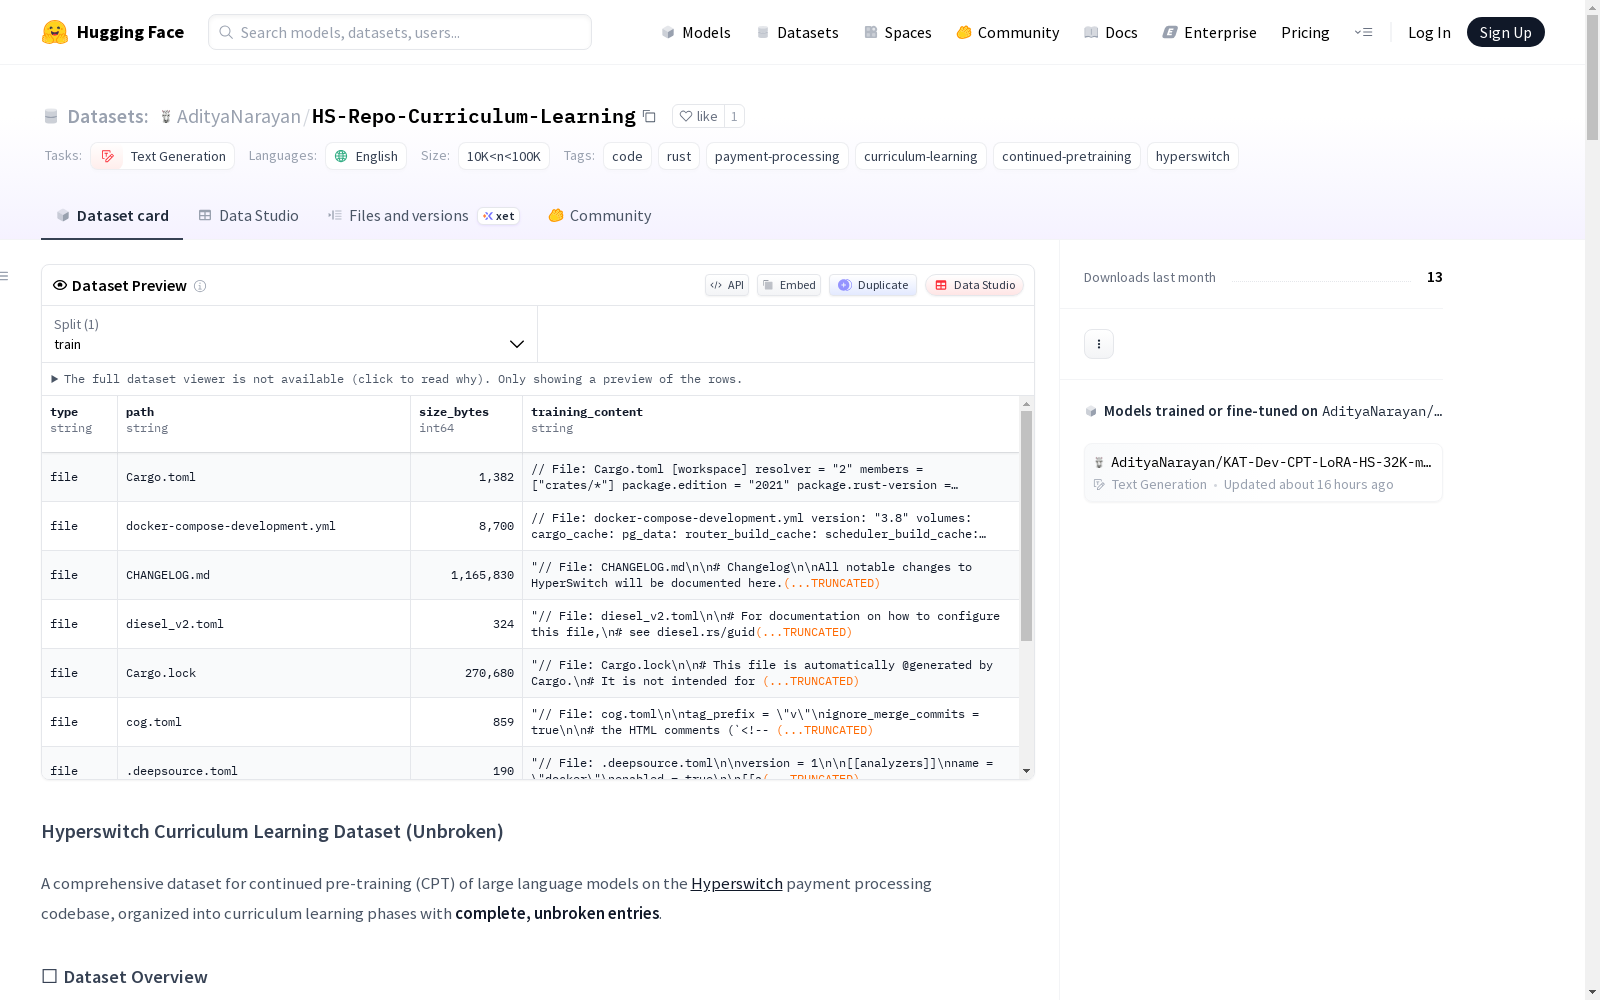Click the code tag

[627, 156]
